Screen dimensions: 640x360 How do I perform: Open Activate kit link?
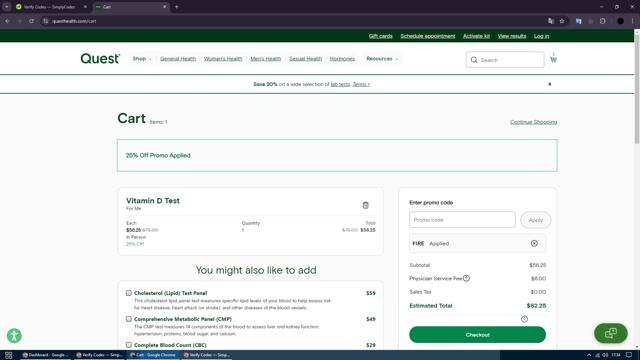click(476, 36)
